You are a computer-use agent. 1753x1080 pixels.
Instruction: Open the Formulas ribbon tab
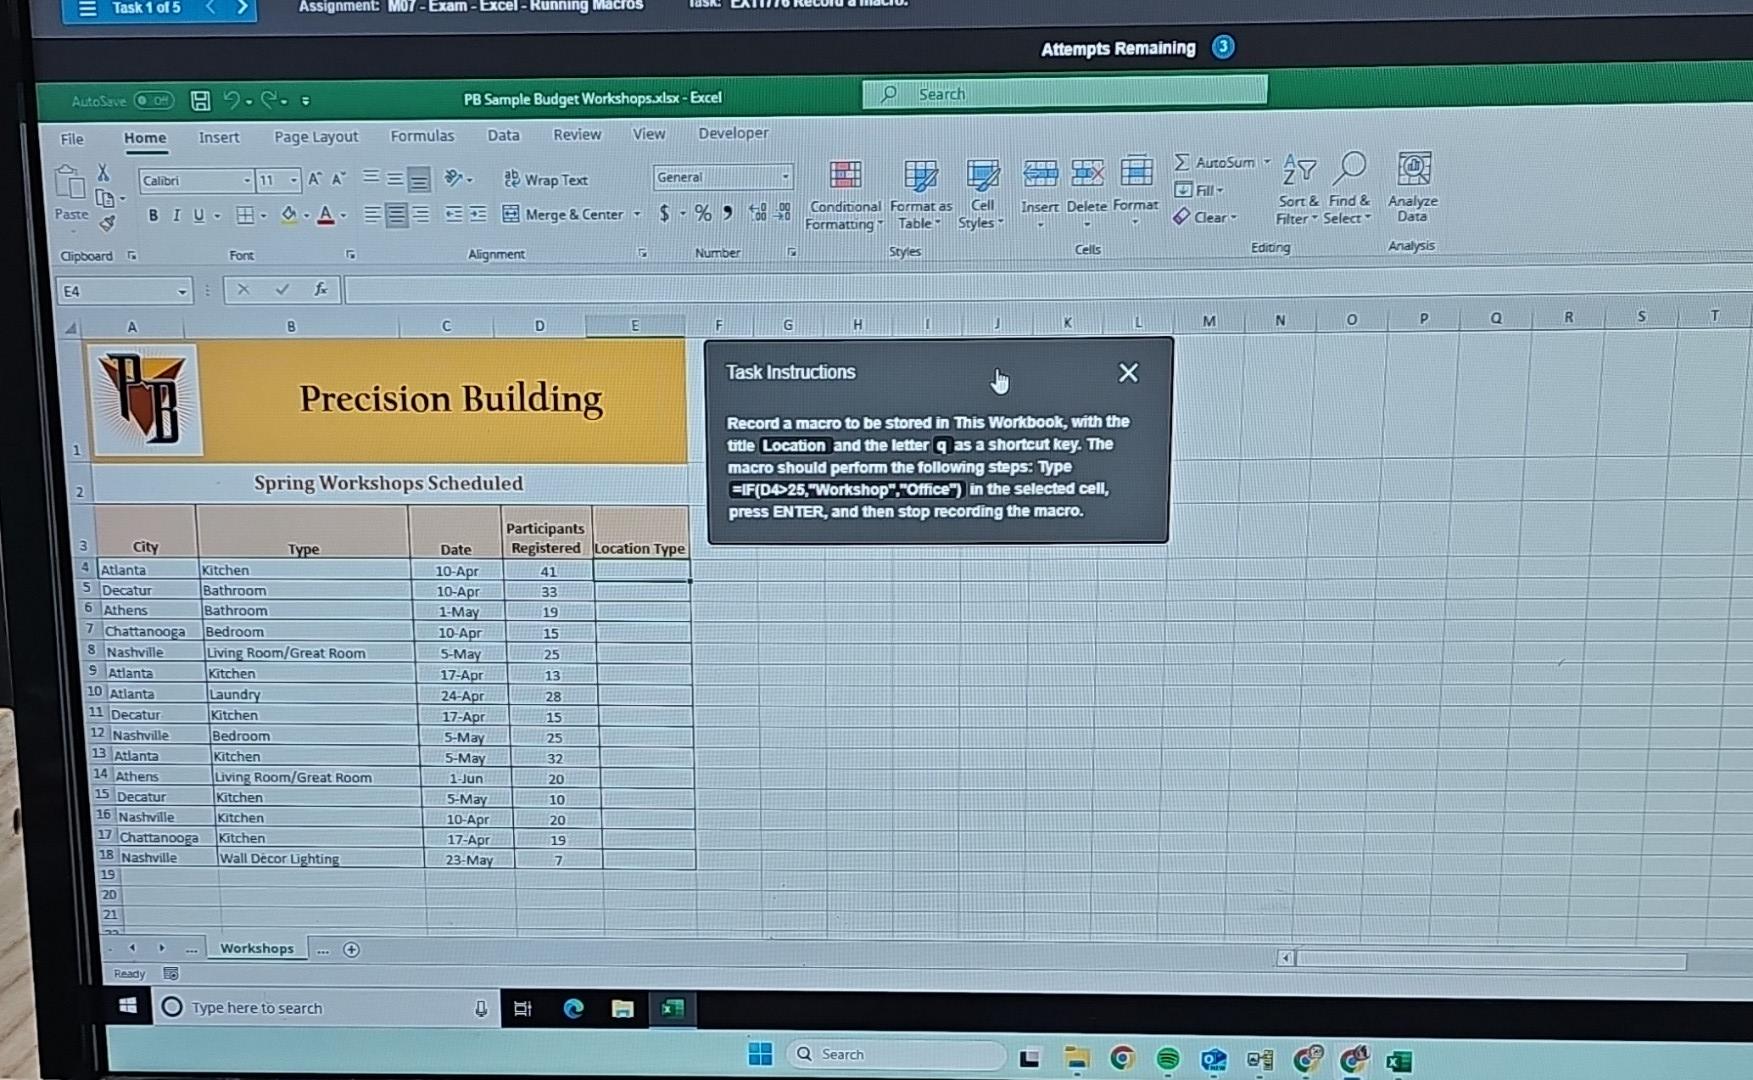coord(422,135)
